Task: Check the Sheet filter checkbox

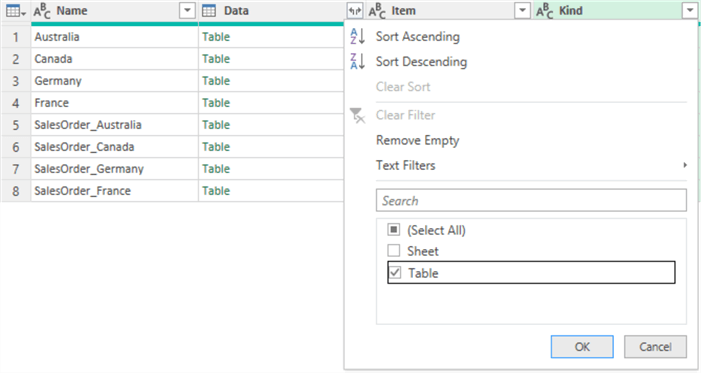Action: pos(393,250)
